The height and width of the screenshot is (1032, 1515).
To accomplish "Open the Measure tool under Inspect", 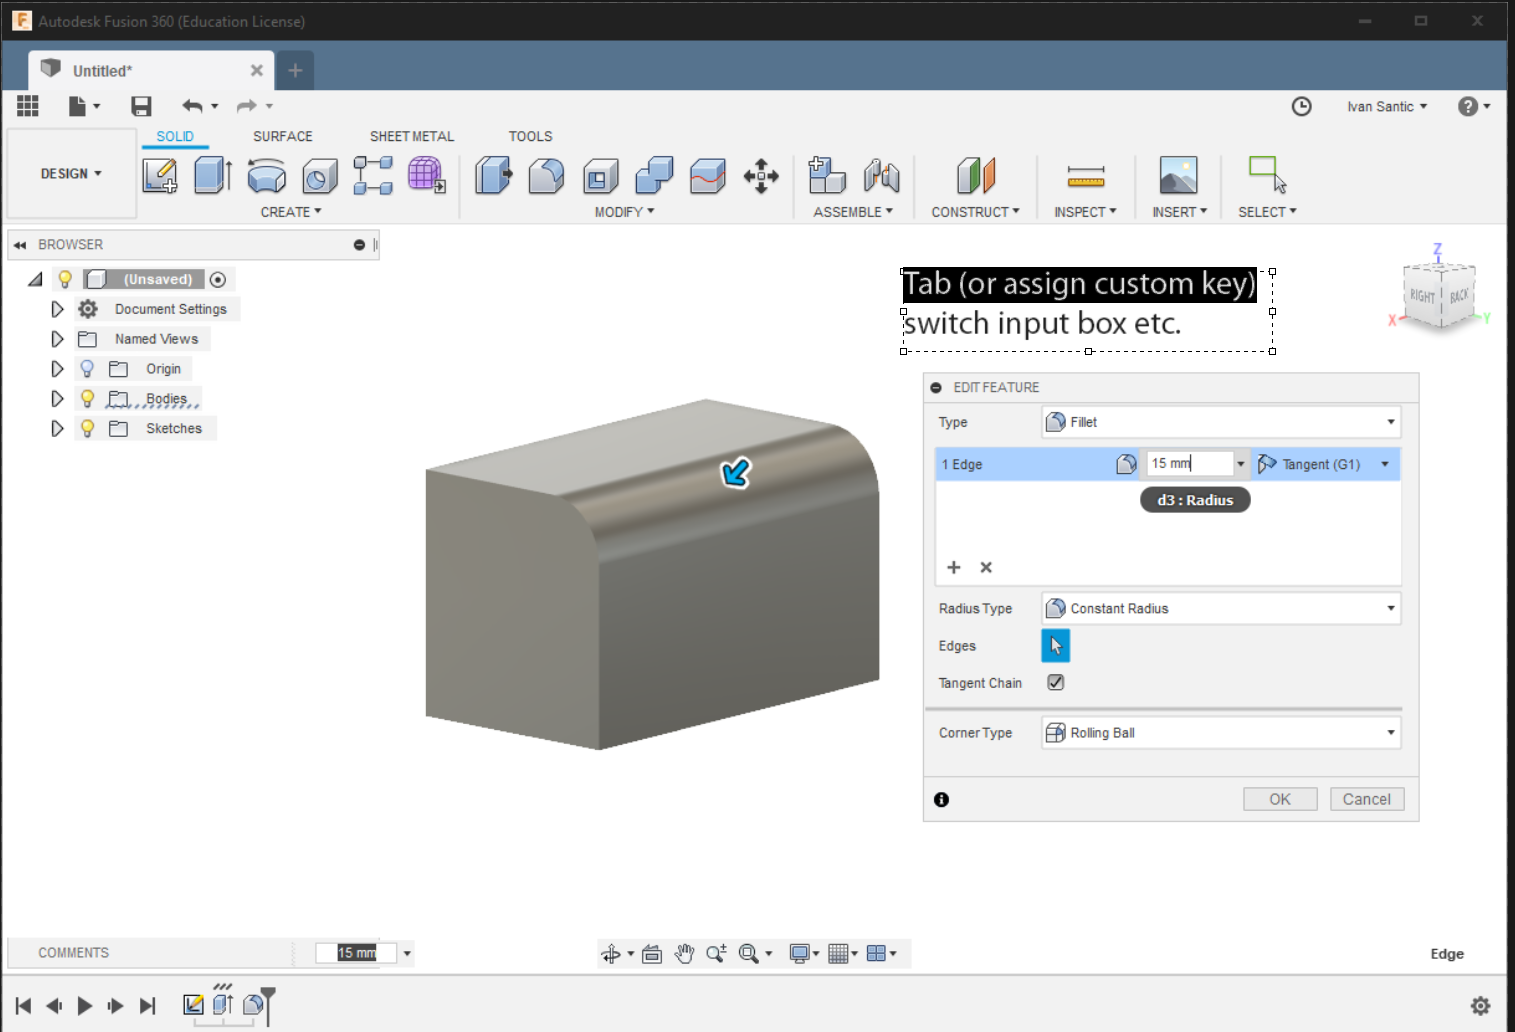I will (x=1085, y=175).
